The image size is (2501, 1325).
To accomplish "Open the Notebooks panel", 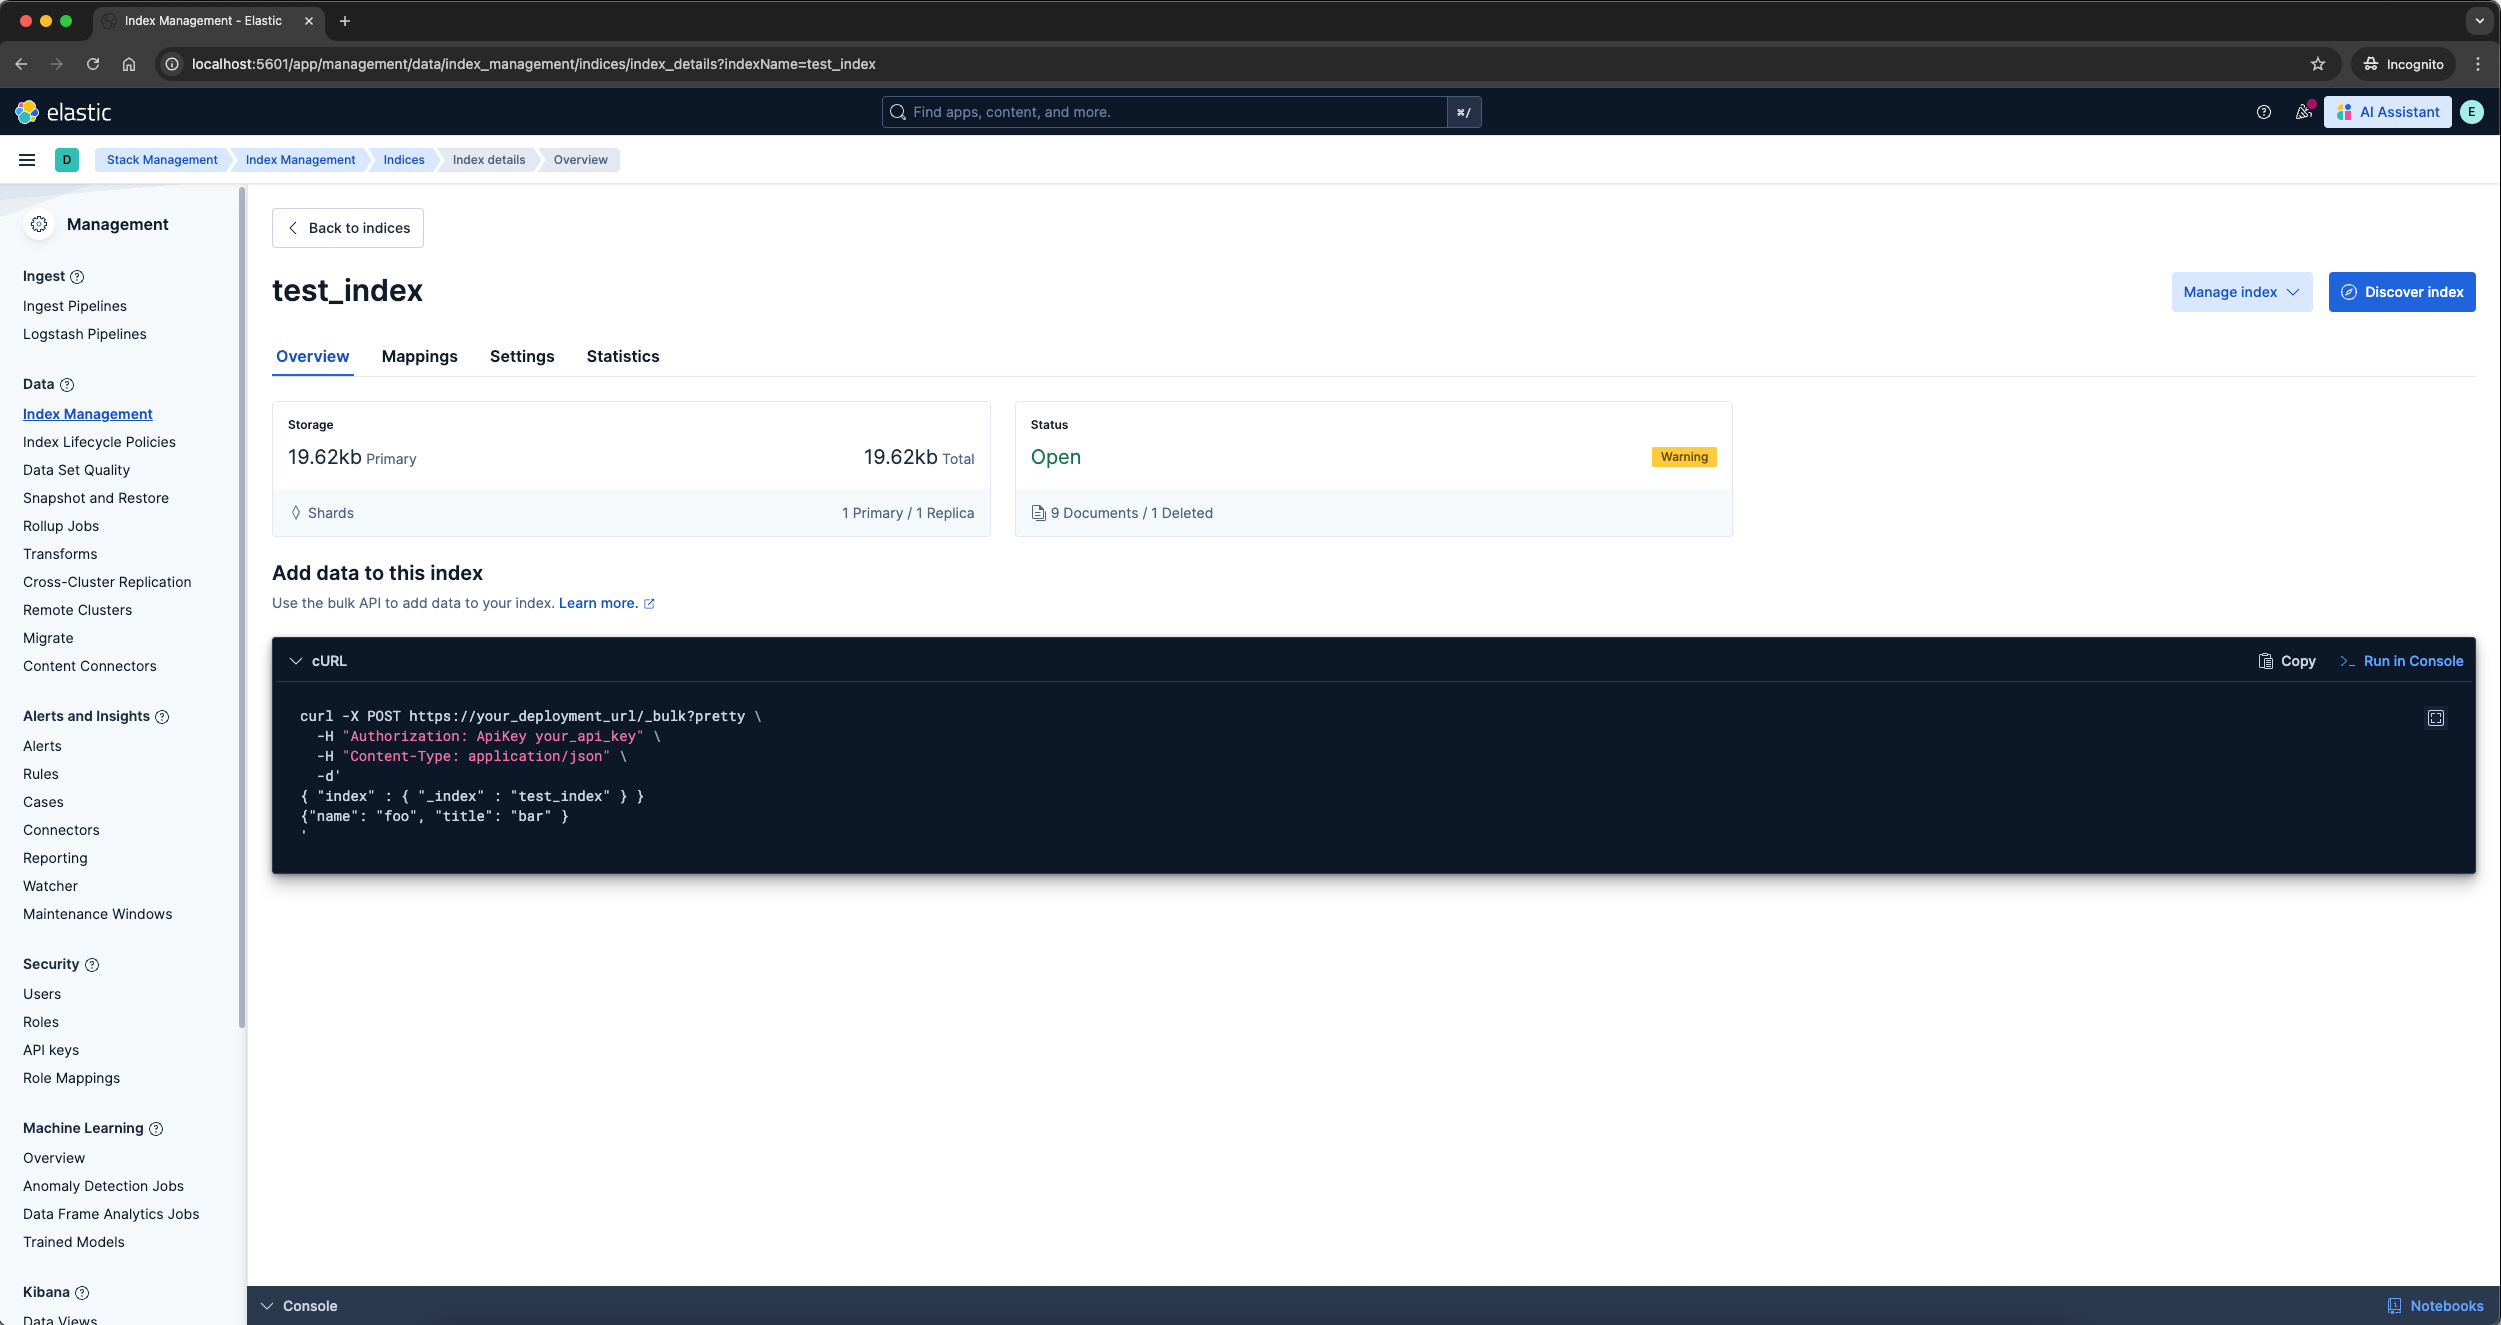I will coord(2438,1305).
